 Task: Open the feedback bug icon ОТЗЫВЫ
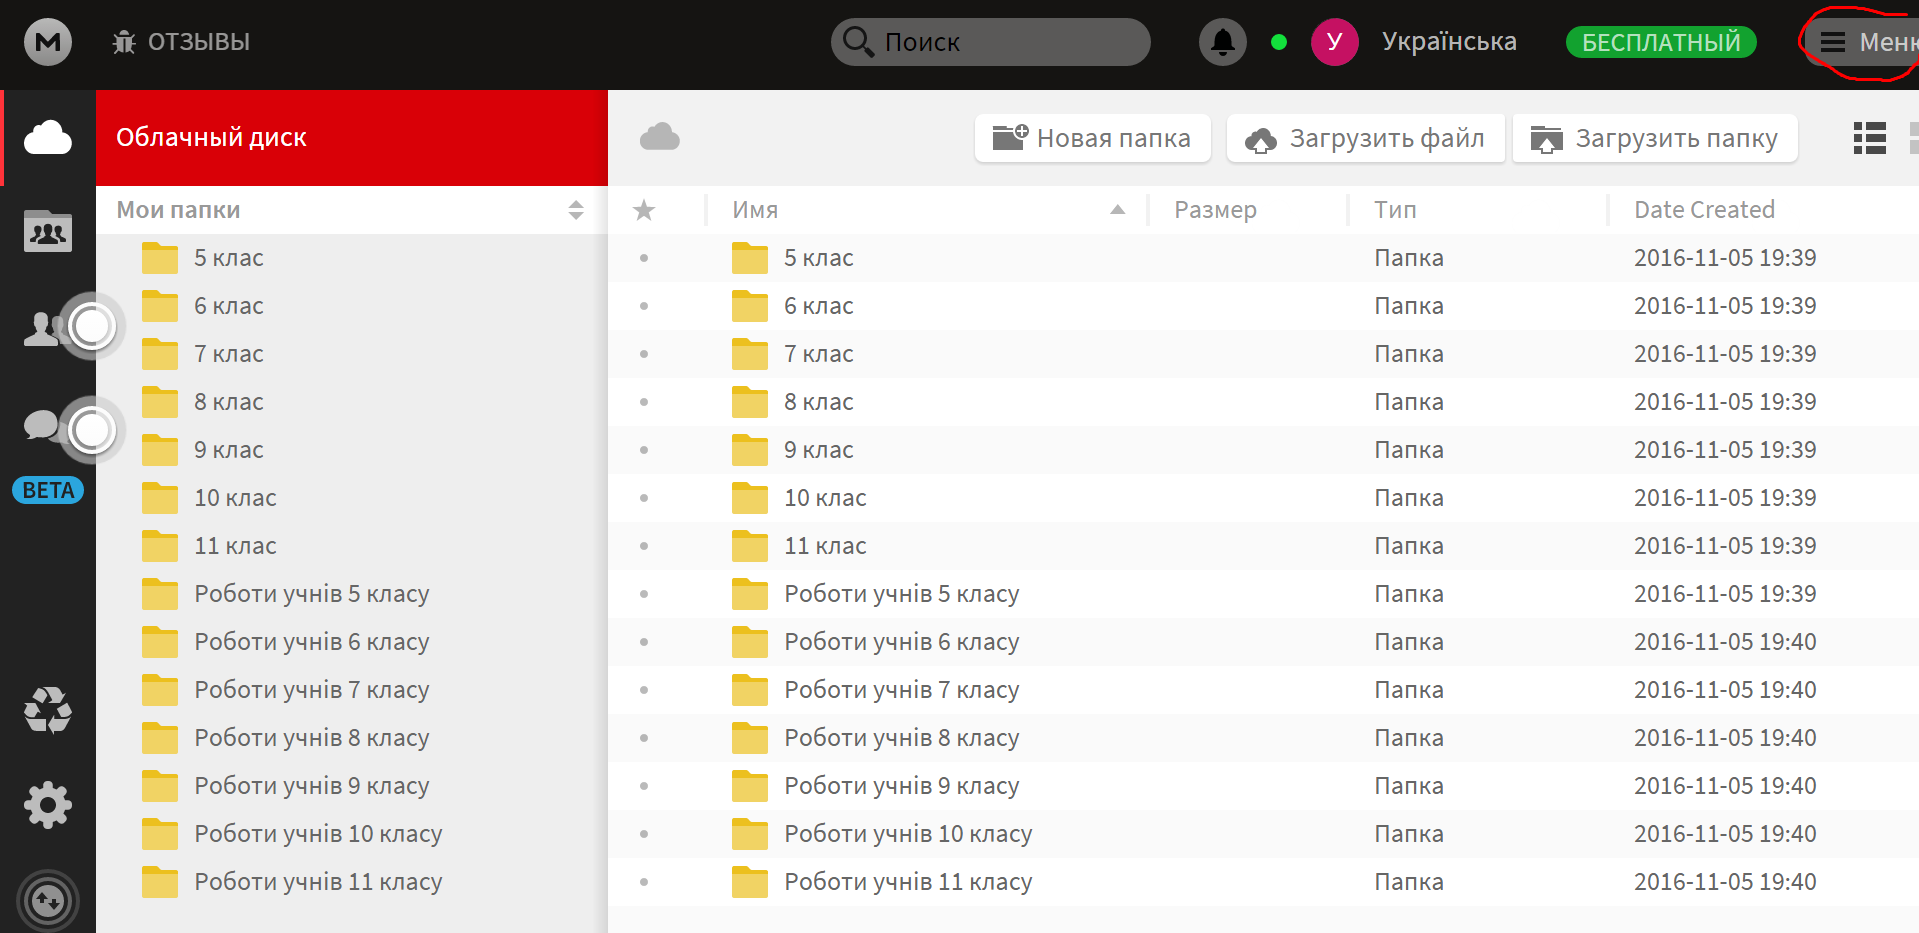point(124,42)
